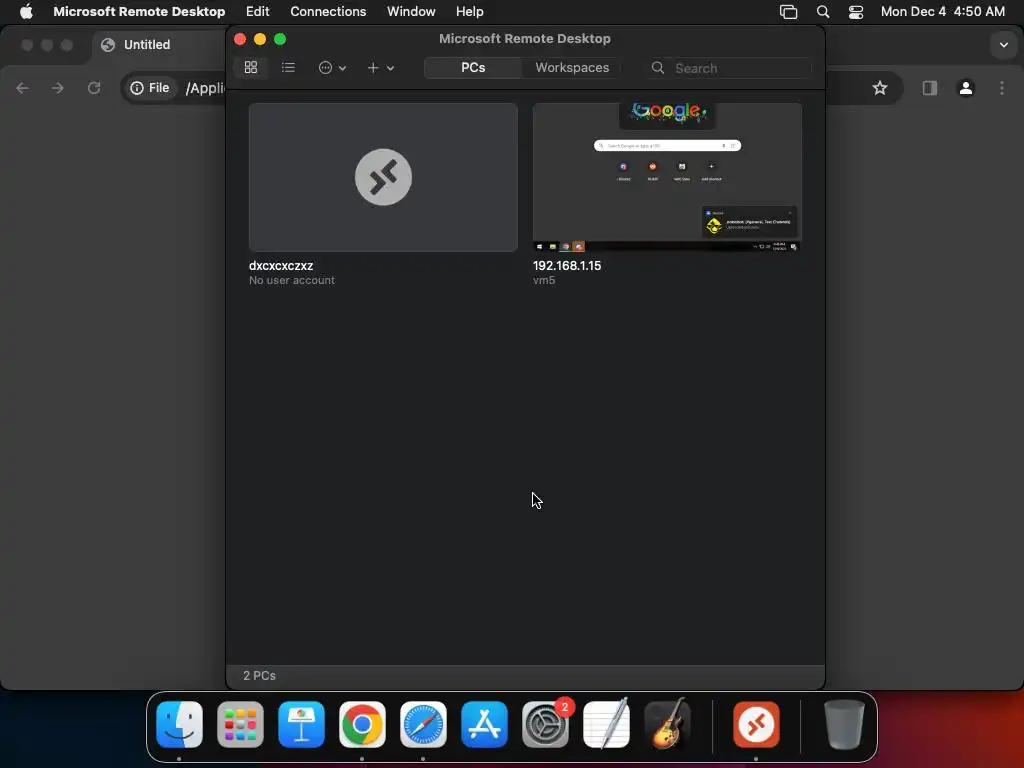This screenshot has width=1024, height=768.
Task: Click the back arrow in Chrome
Action: coord(22,88)
